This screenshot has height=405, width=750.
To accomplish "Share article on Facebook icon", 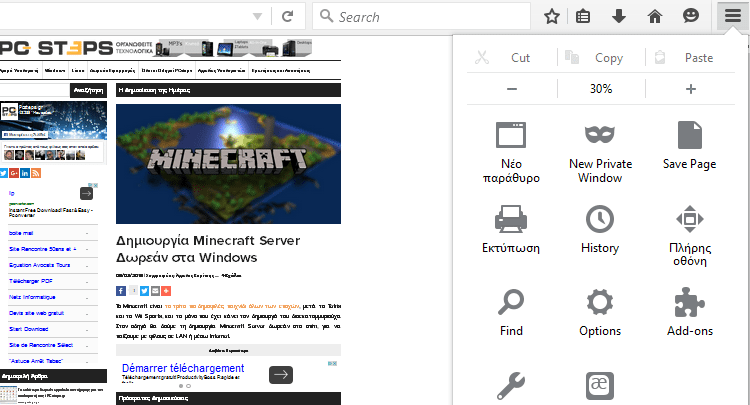I will [121, 291].
